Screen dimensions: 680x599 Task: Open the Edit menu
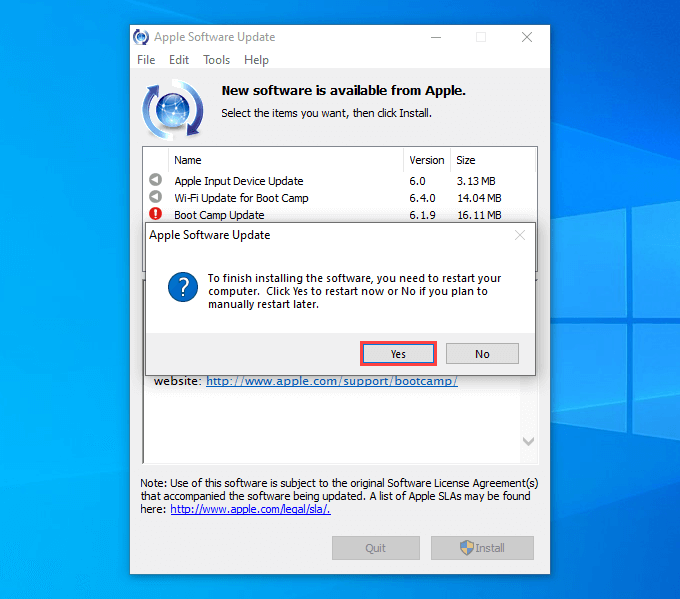point(179,60)
